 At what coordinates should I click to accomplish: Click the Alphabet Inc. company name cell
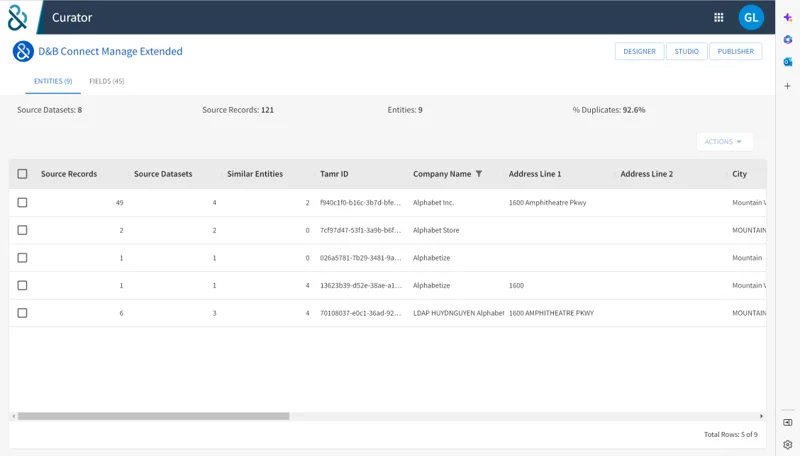pyautogui.click(x=433, y=202)
